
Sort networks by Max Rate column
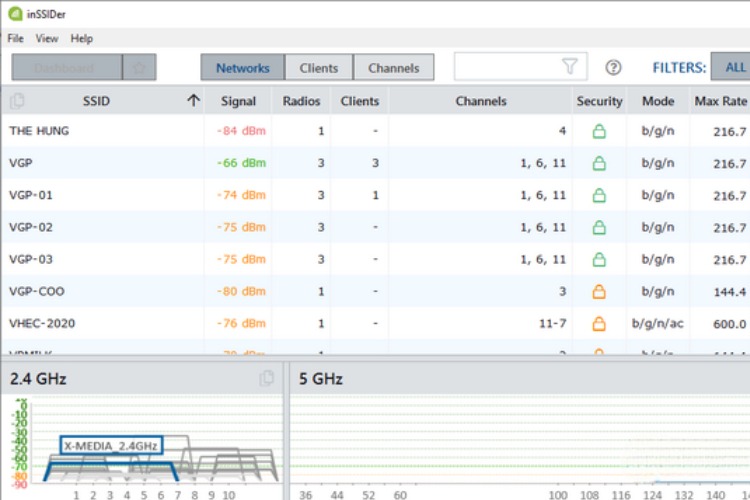tap(720, 101)
